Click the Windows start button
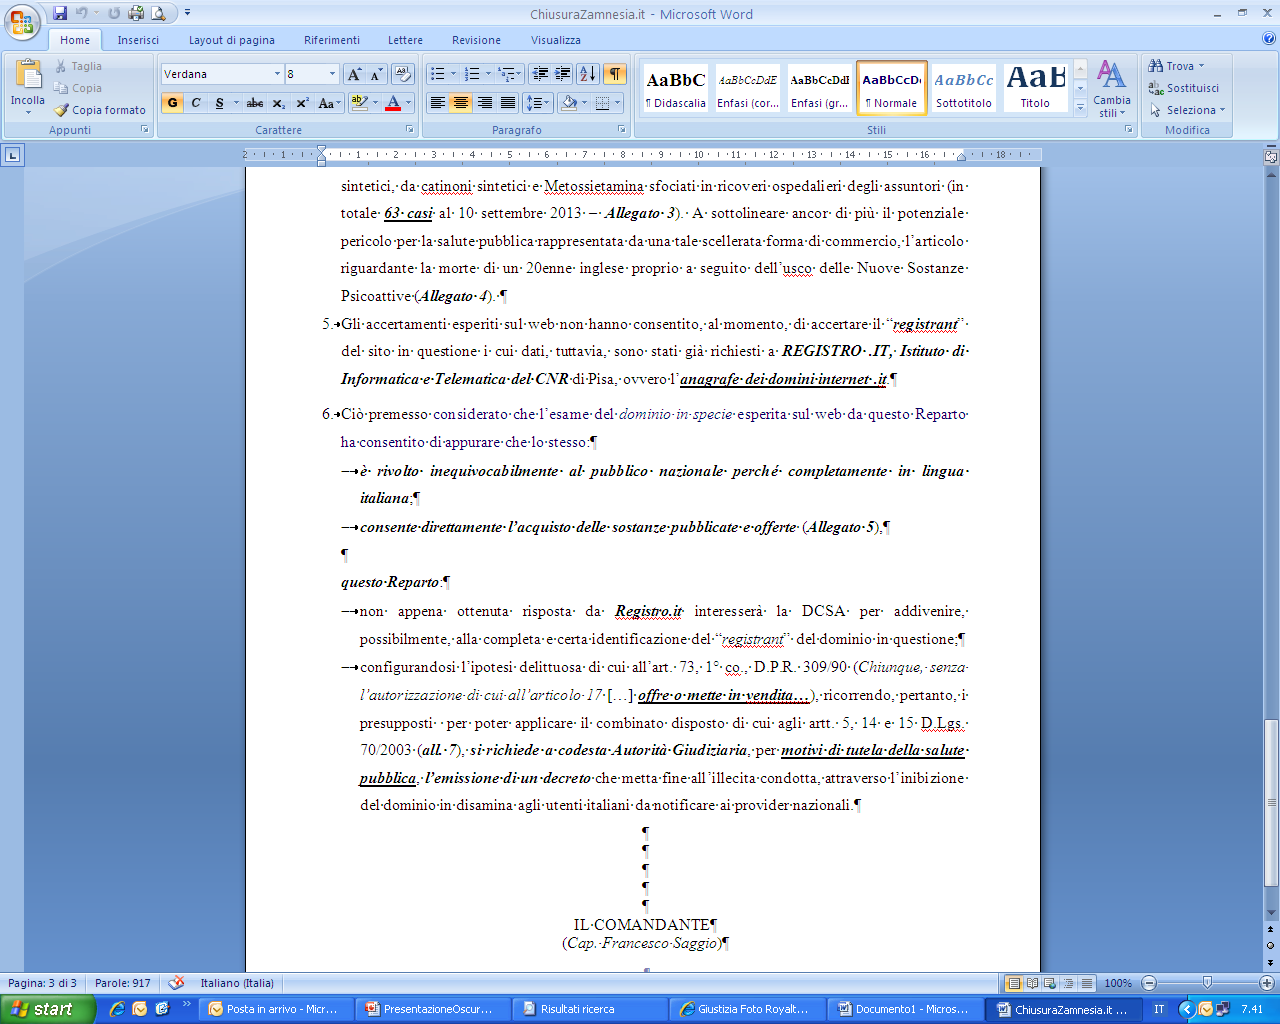 tap(47, 1009)
